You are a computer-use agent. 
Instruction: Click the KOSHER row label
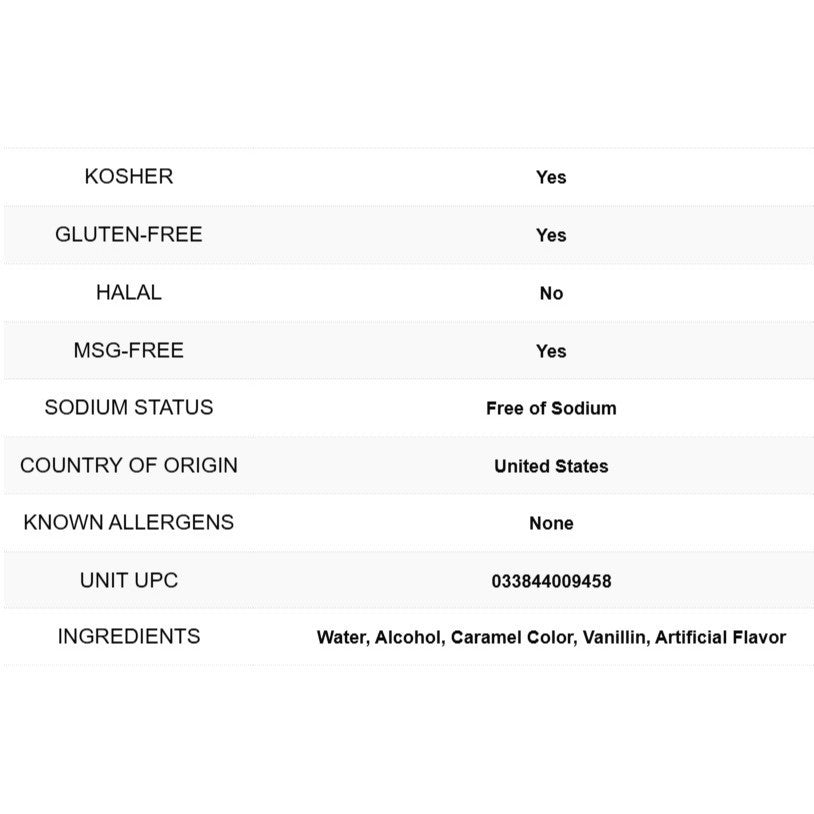click(128, 177)
